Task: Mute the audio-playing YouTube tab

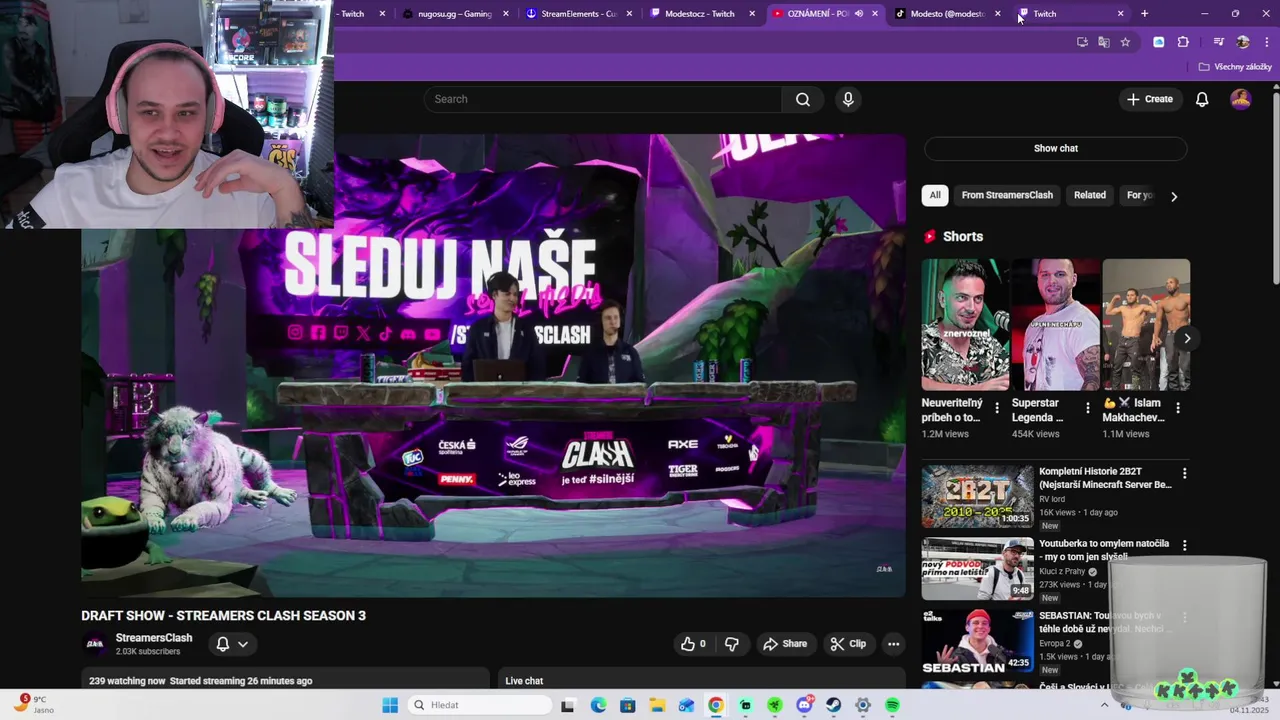Action: point(859,14)
